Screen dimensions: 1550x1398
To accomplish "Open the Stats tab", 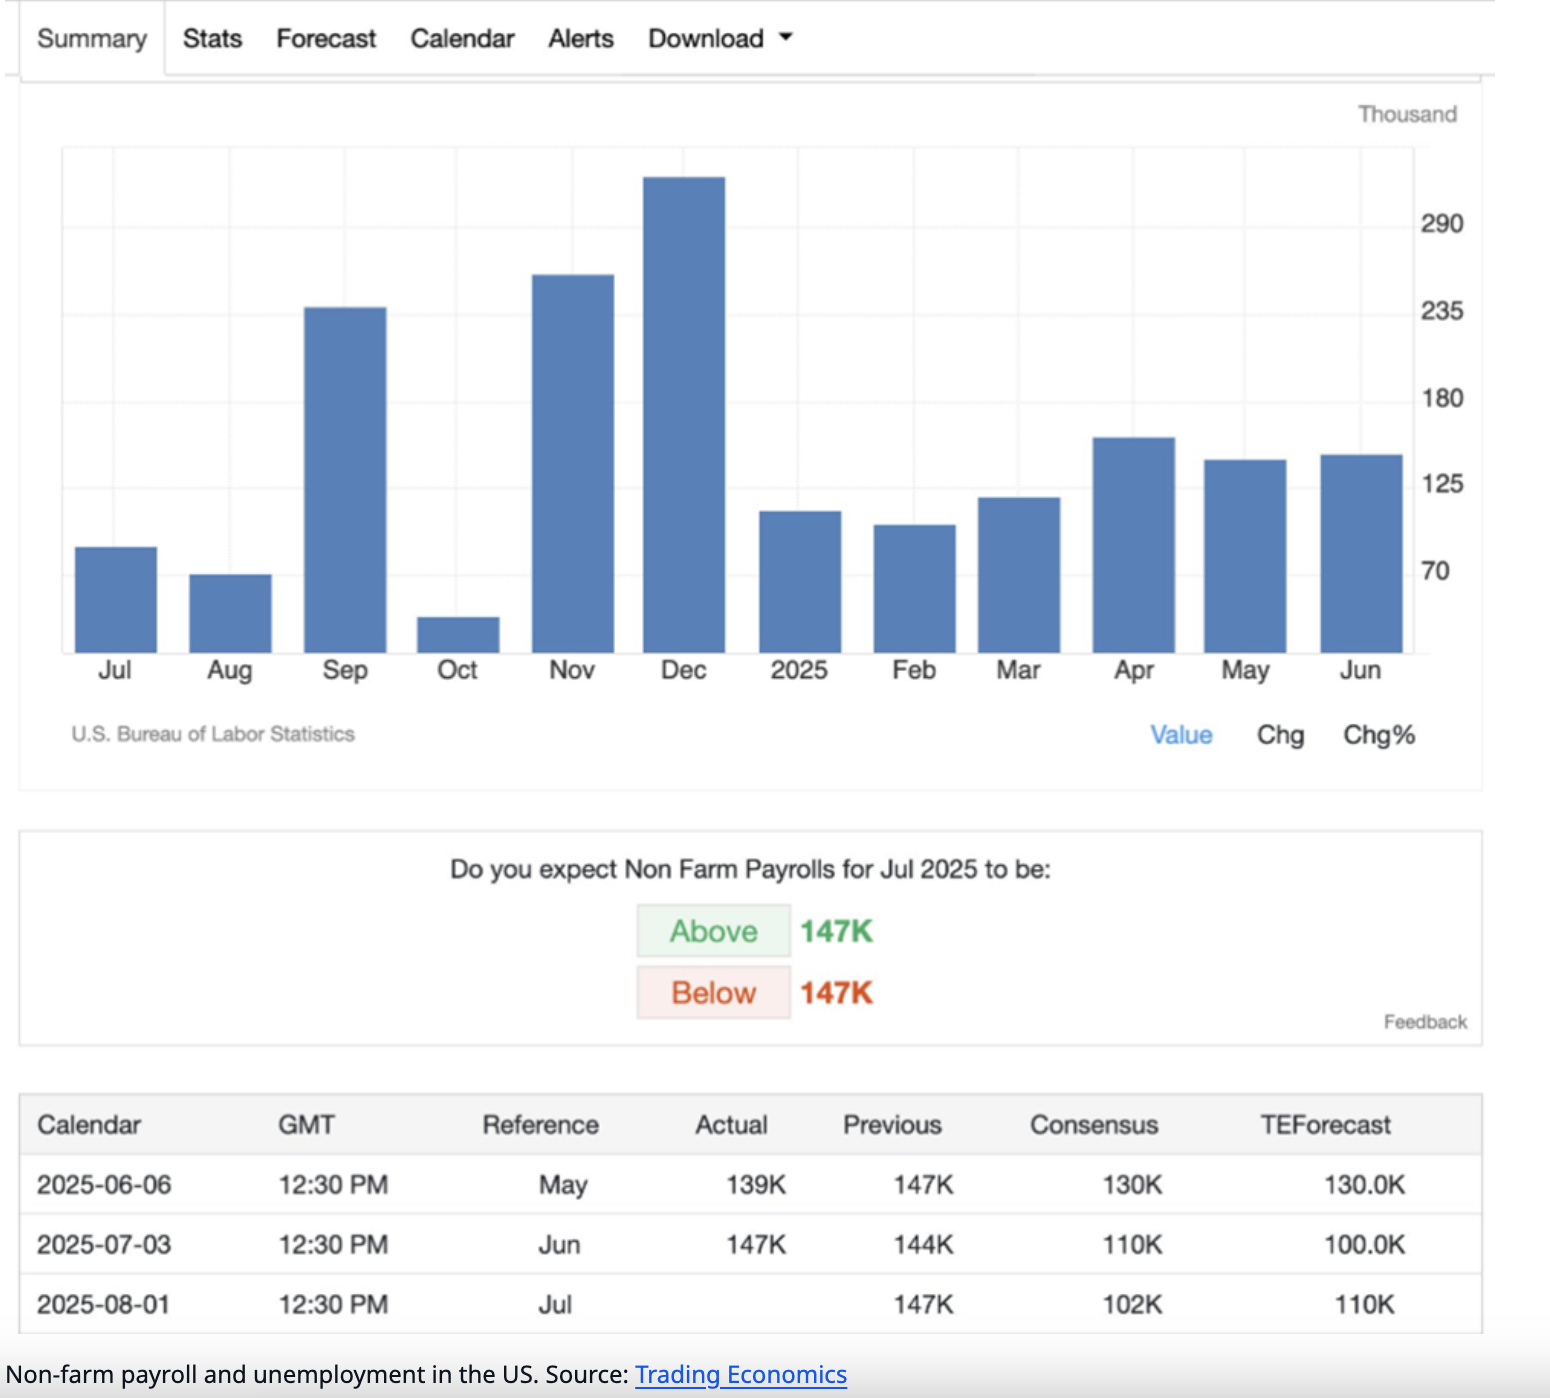I will pos(212,39).
